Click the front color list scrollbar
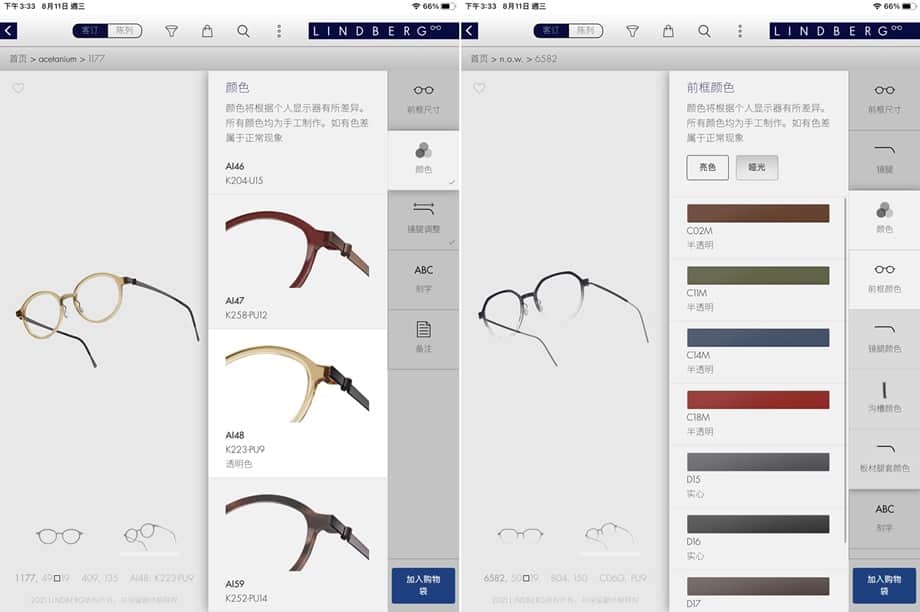 click(845, 370)
